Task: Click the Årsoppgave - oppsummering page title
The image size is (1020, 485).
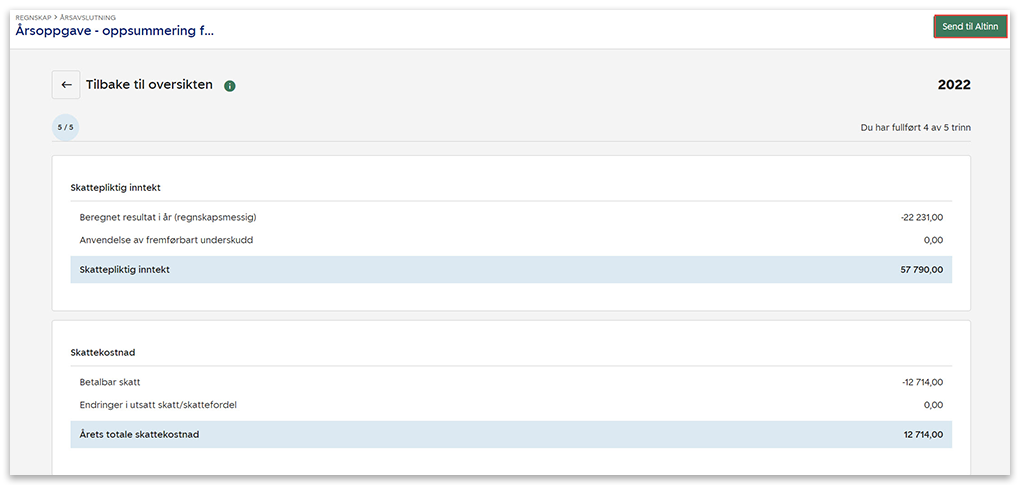Action: [x=114, y=31]
